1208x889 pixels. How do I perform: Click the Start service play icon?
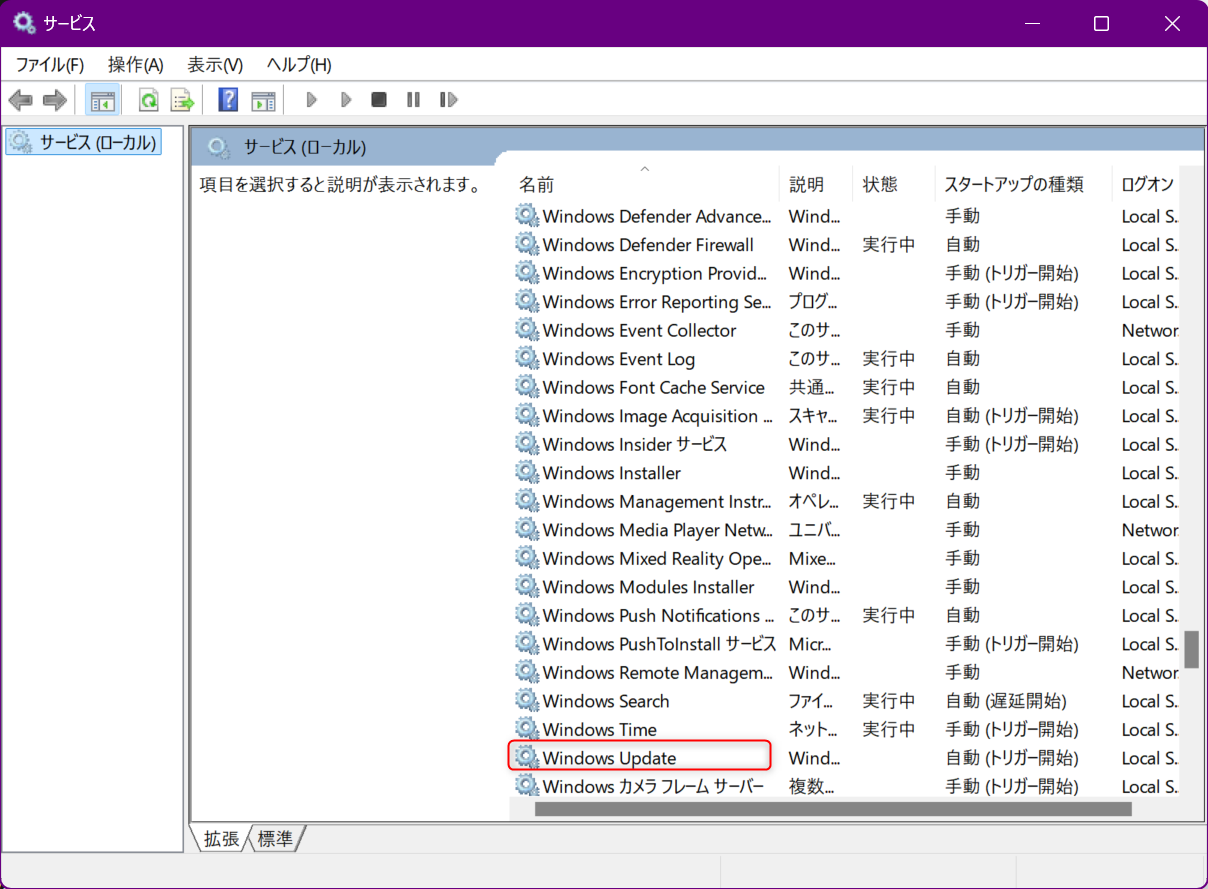click(x=311, y=100)
